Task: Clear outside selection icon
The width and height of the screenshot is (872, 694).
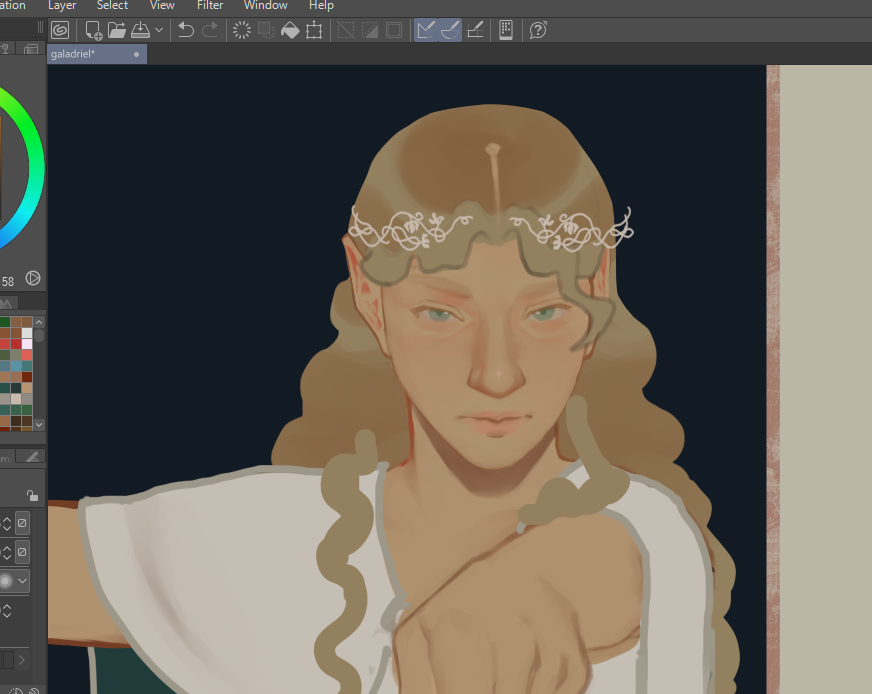Action: pyautogui.click(x=266, y=30)
